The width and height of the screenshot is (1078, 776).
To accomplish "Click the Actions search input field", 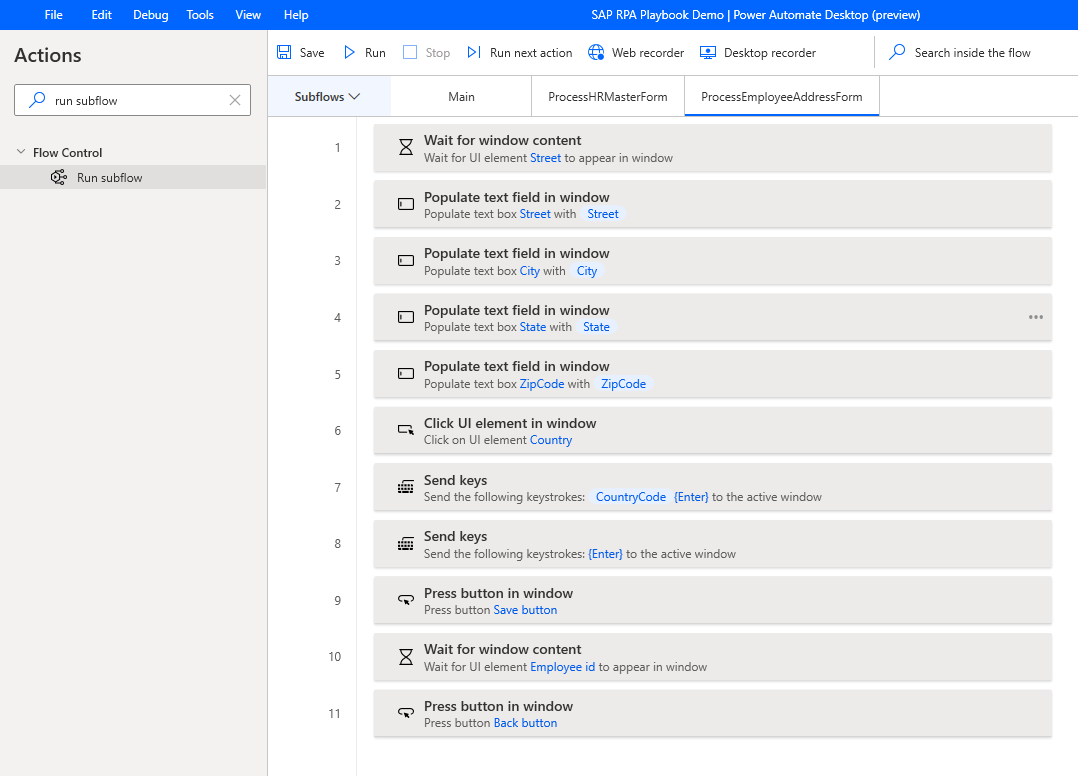I will point(133,100).
